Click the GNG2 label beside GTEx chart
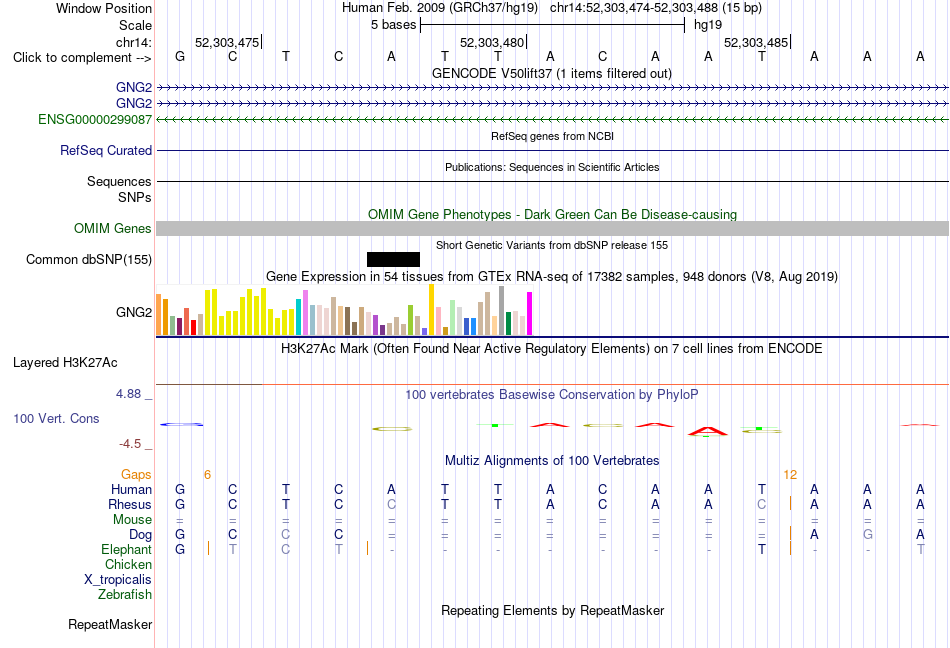This screenshot has height=648, width=950. 134,312
